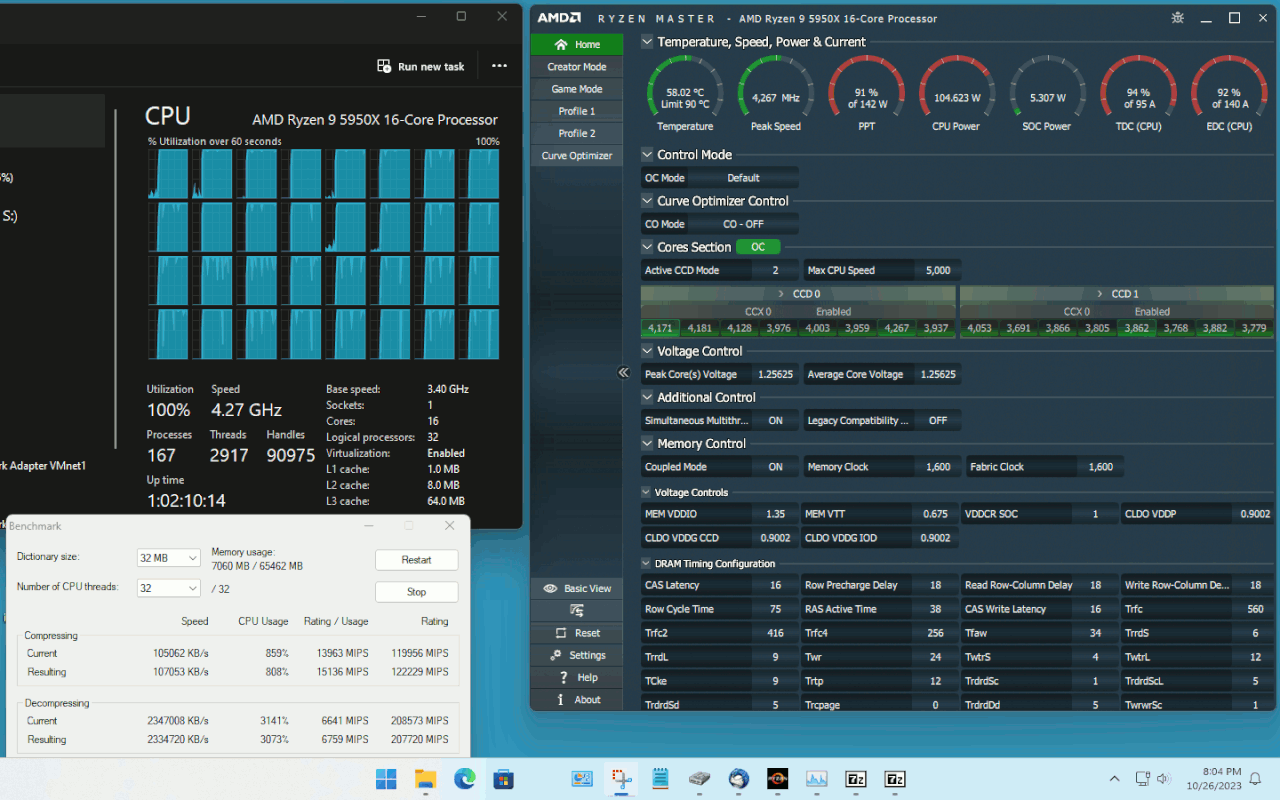The height and width of the screenshot is (800, 1280).
Task: Toggle Legacy Compatibility Mode OFF setting
Action: (937, 421)
